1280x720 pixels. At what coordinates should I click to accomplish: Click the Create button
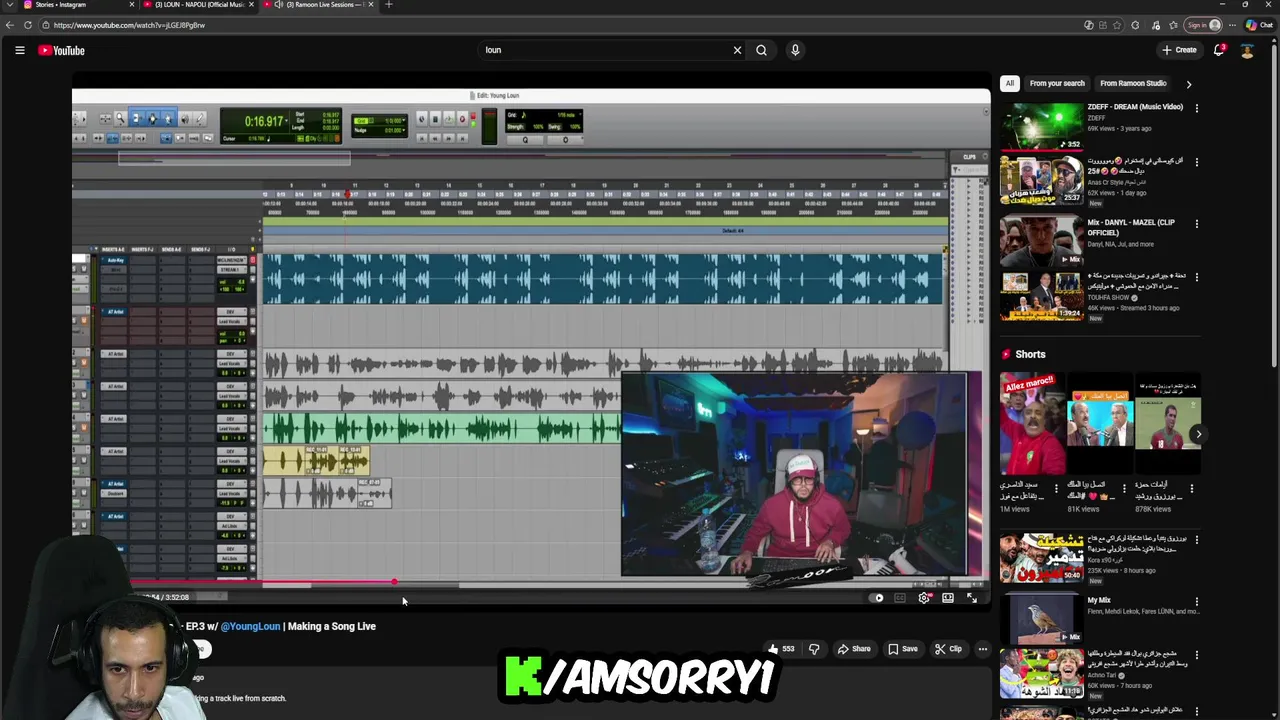(x=1179, y=50)
